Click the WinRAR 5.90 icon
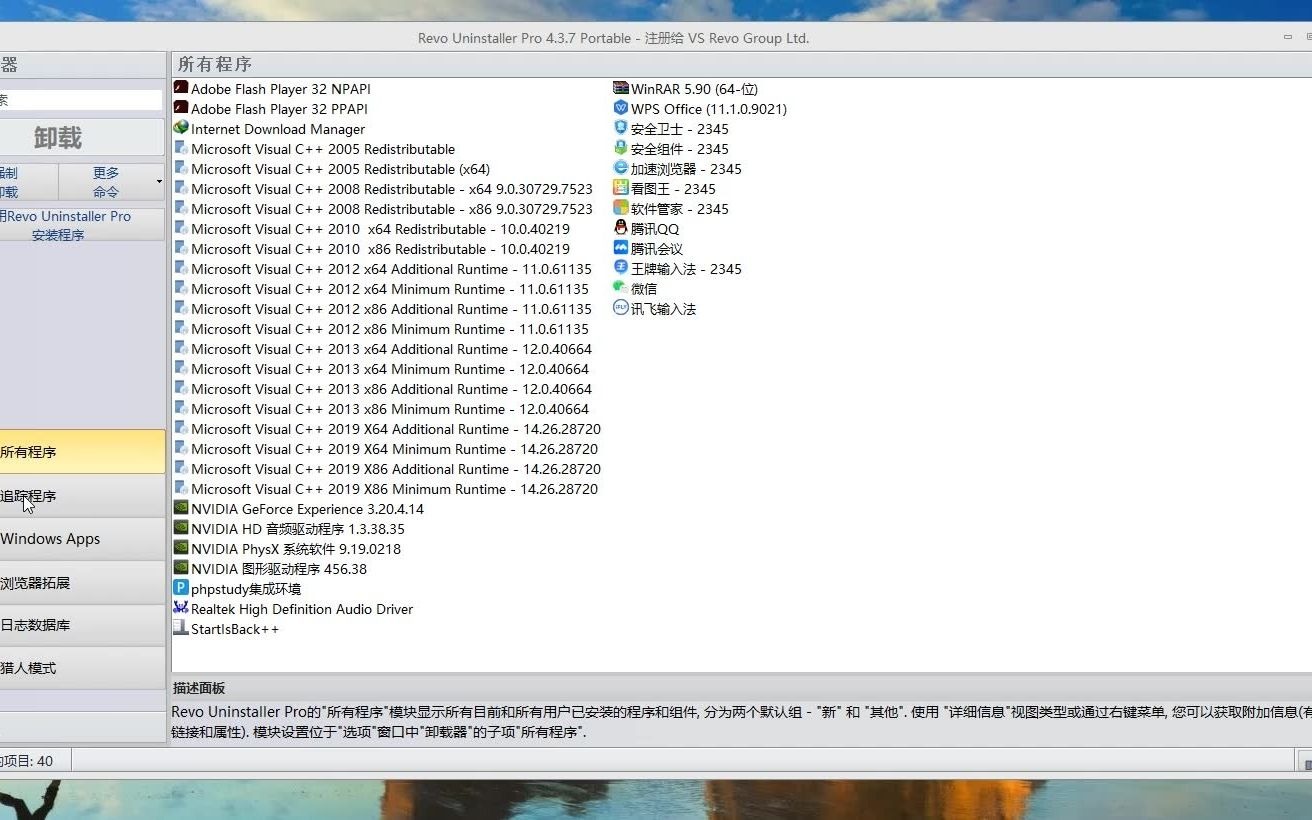 (621, 88)
